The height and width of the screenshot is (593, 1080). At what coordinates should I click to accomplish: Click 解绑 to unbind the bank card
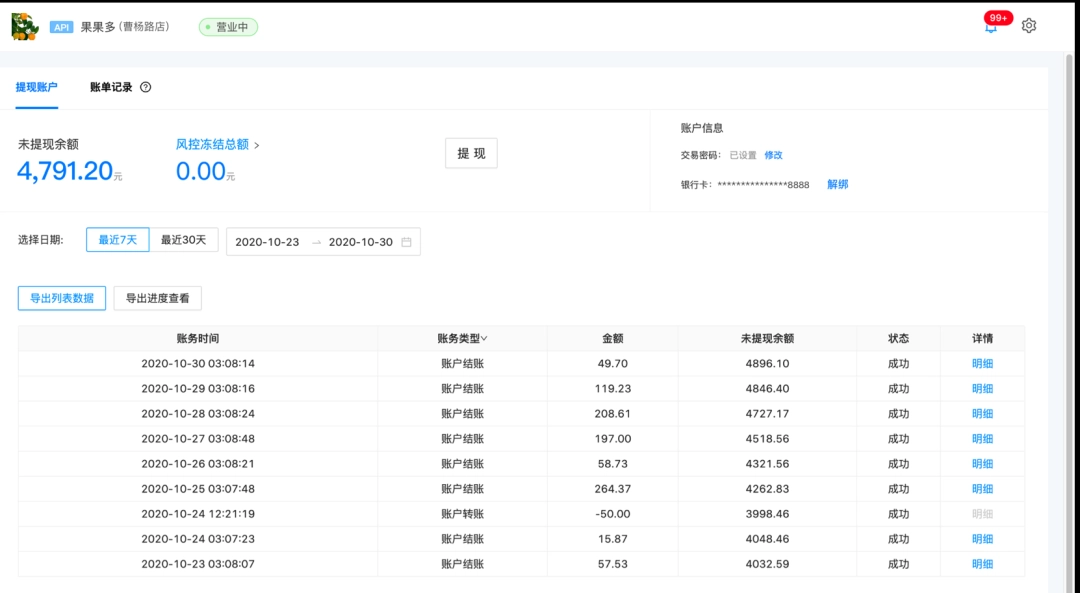[837, 185]
